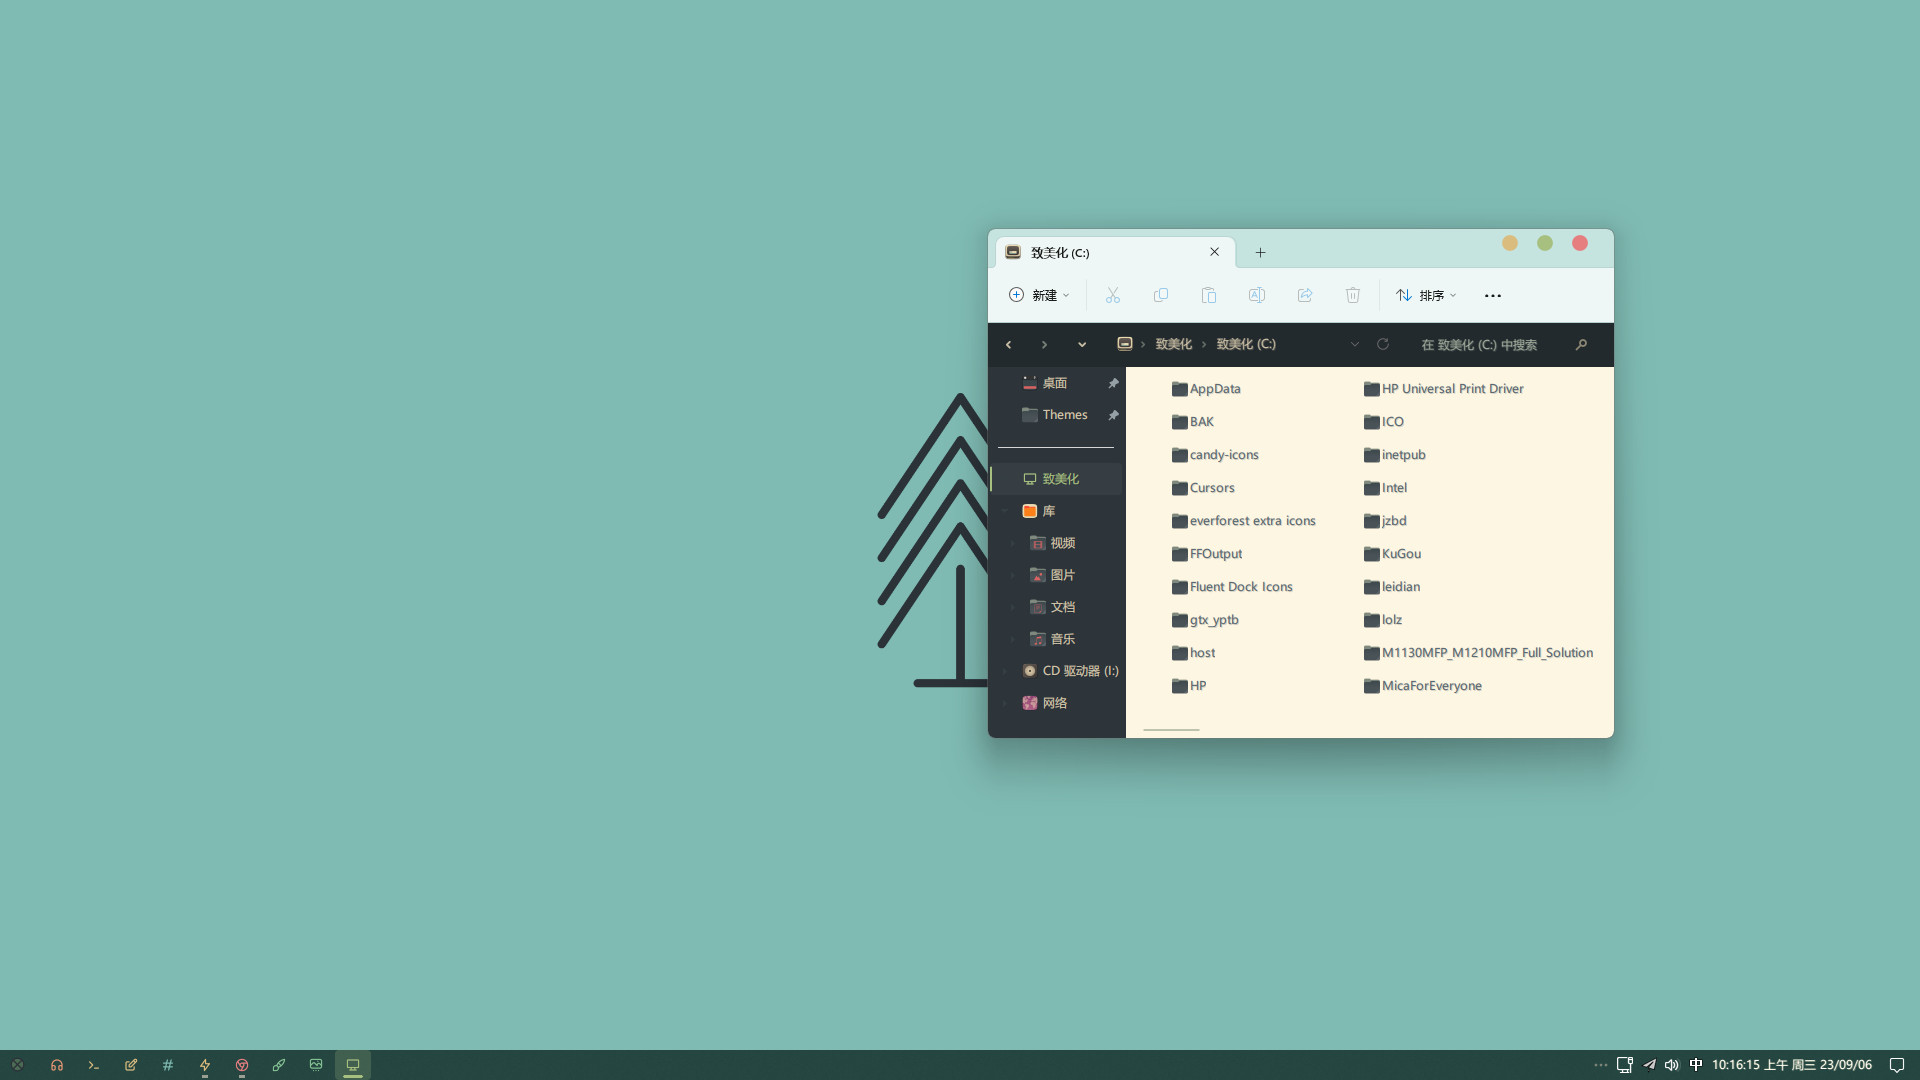Click the Copy icon in toolbar
The width and height of the screenshot is (1920, 1080).
(x=1160, y=295)
